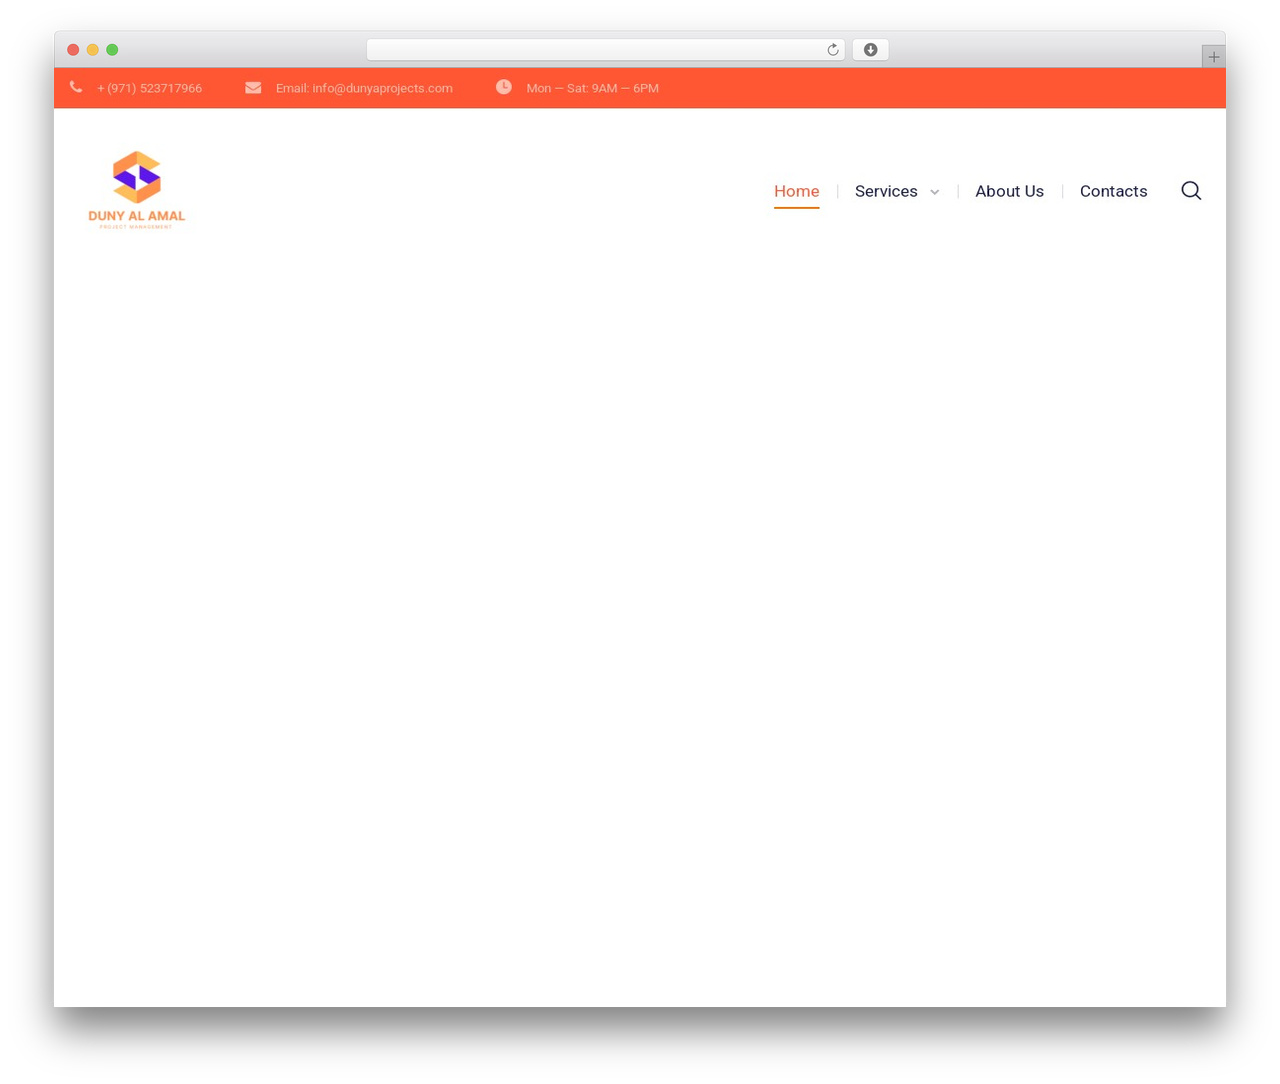The image size is (1280, 1084).
Task: Expand the Services dropdown chevron
Action: click(x=935, y=192)
